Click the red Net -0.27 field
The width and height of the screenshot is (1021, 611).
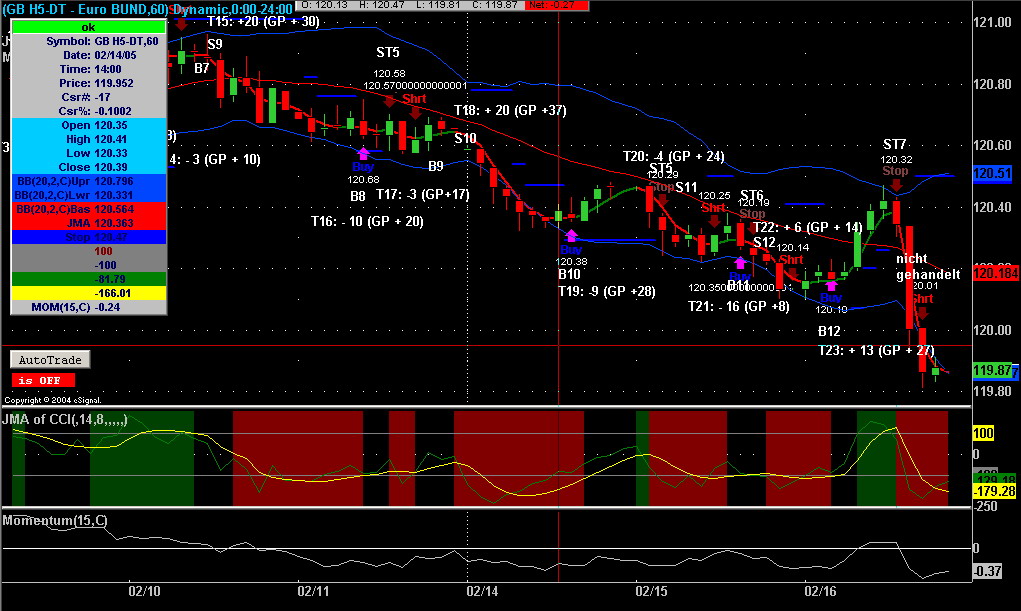557,5
